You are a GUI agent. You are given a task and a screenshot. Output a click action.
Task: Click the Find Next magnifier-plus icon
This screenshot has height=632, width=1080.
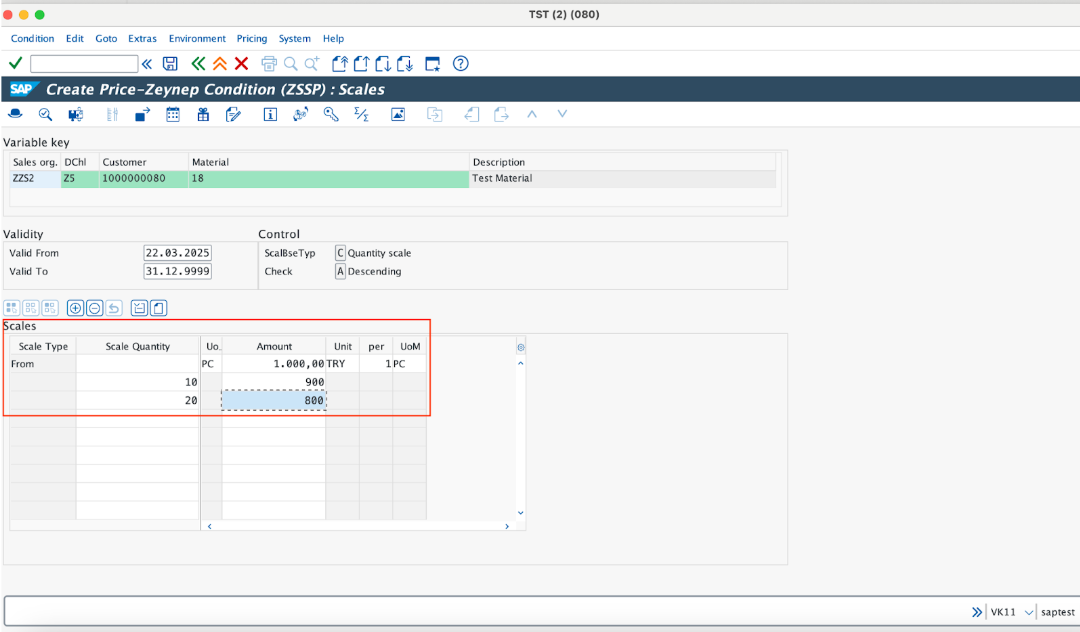pyautogui.click(x=312, y=64)
